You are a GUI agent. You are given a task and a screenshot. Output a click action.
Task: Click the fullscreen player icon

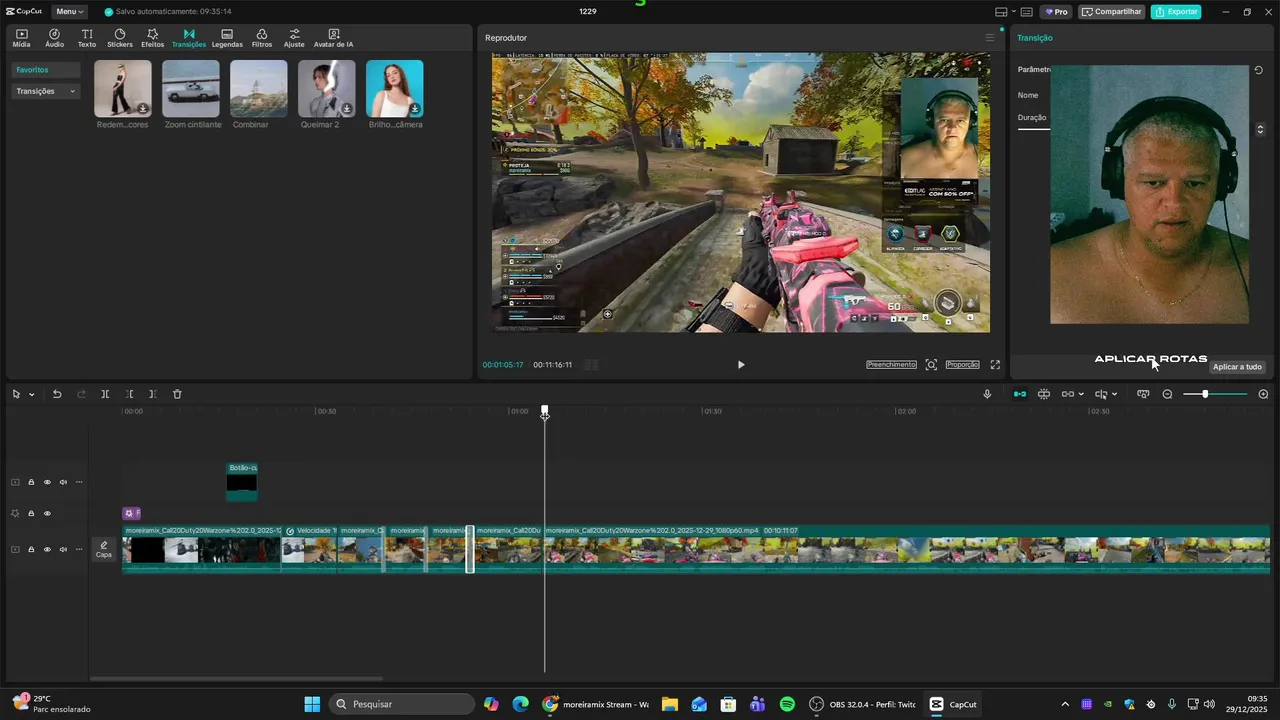tap(995, 365)
